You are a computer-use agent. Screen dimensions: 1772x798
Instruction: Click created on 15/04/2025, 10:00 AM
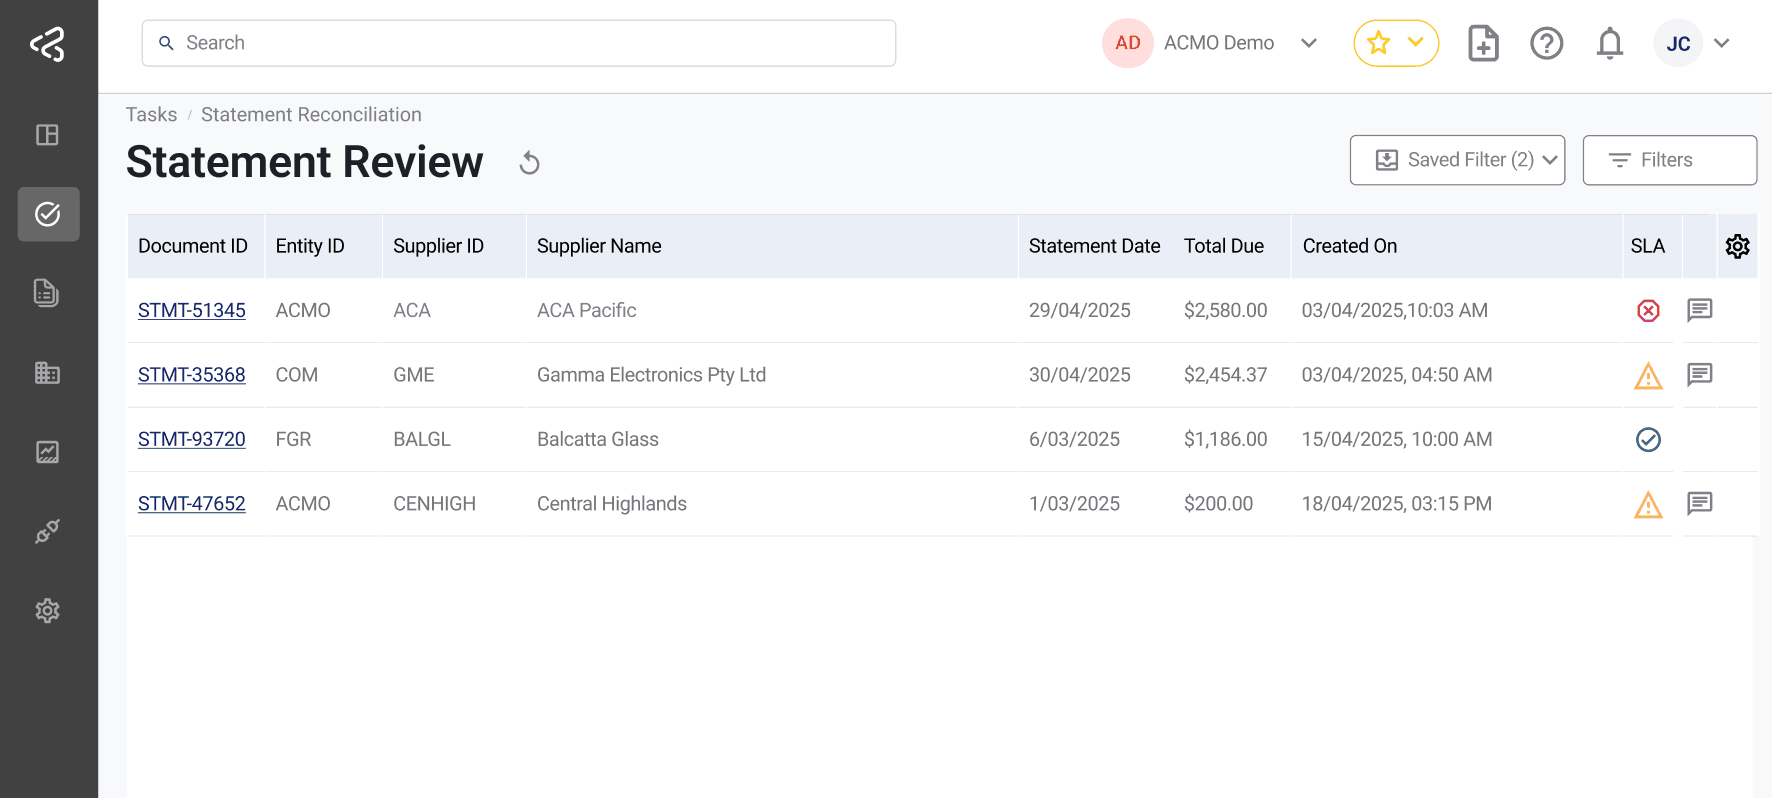1397,439
